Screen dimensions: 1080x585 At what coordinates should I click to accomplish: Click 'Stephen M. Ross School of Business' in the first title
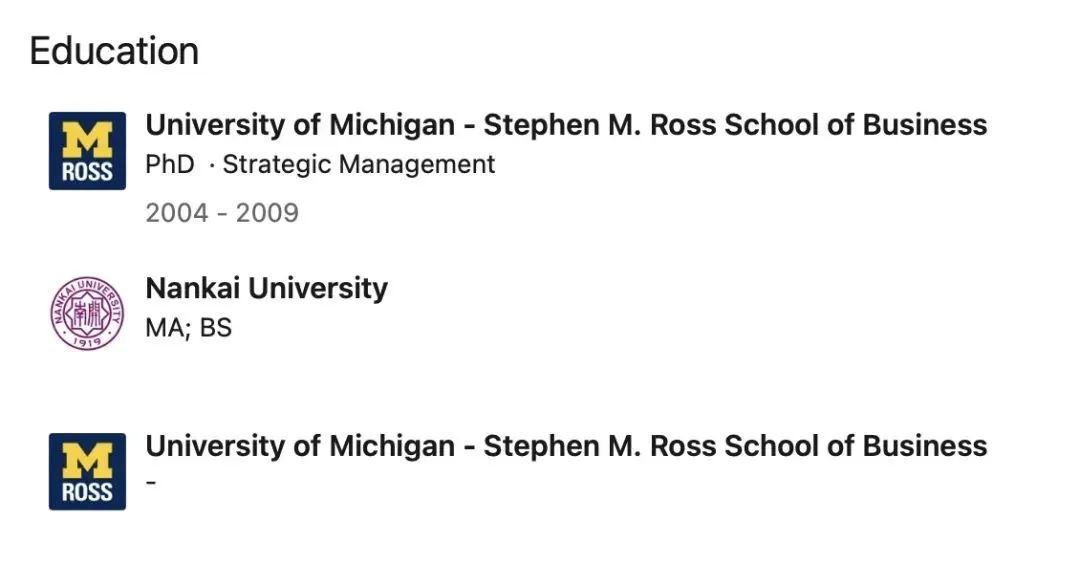click(x=736, y=125)
